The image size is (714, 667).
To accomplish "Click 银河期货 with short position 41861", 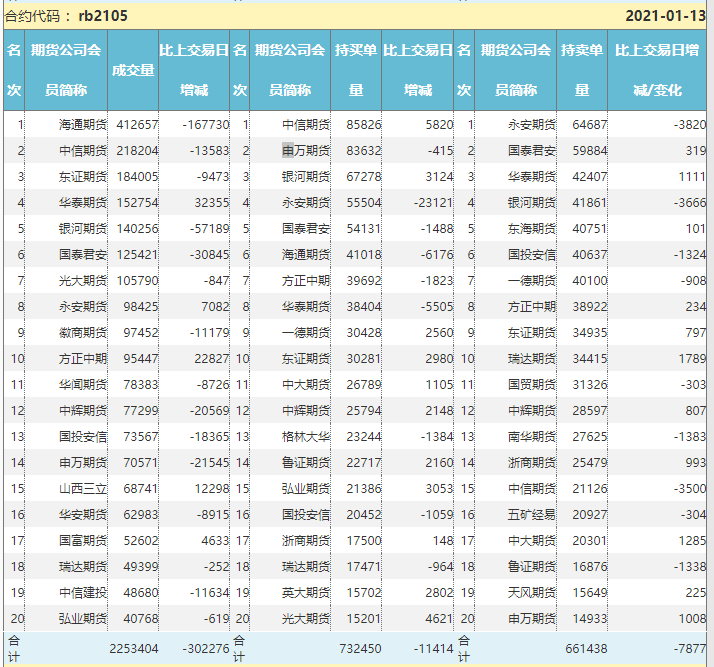I will (532, 202).
